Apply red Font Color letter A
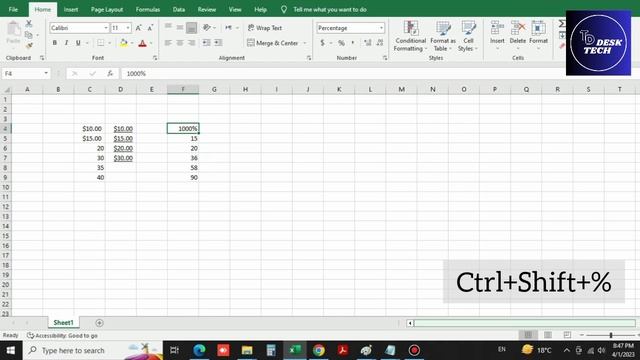640x360 pixels. 142,43
